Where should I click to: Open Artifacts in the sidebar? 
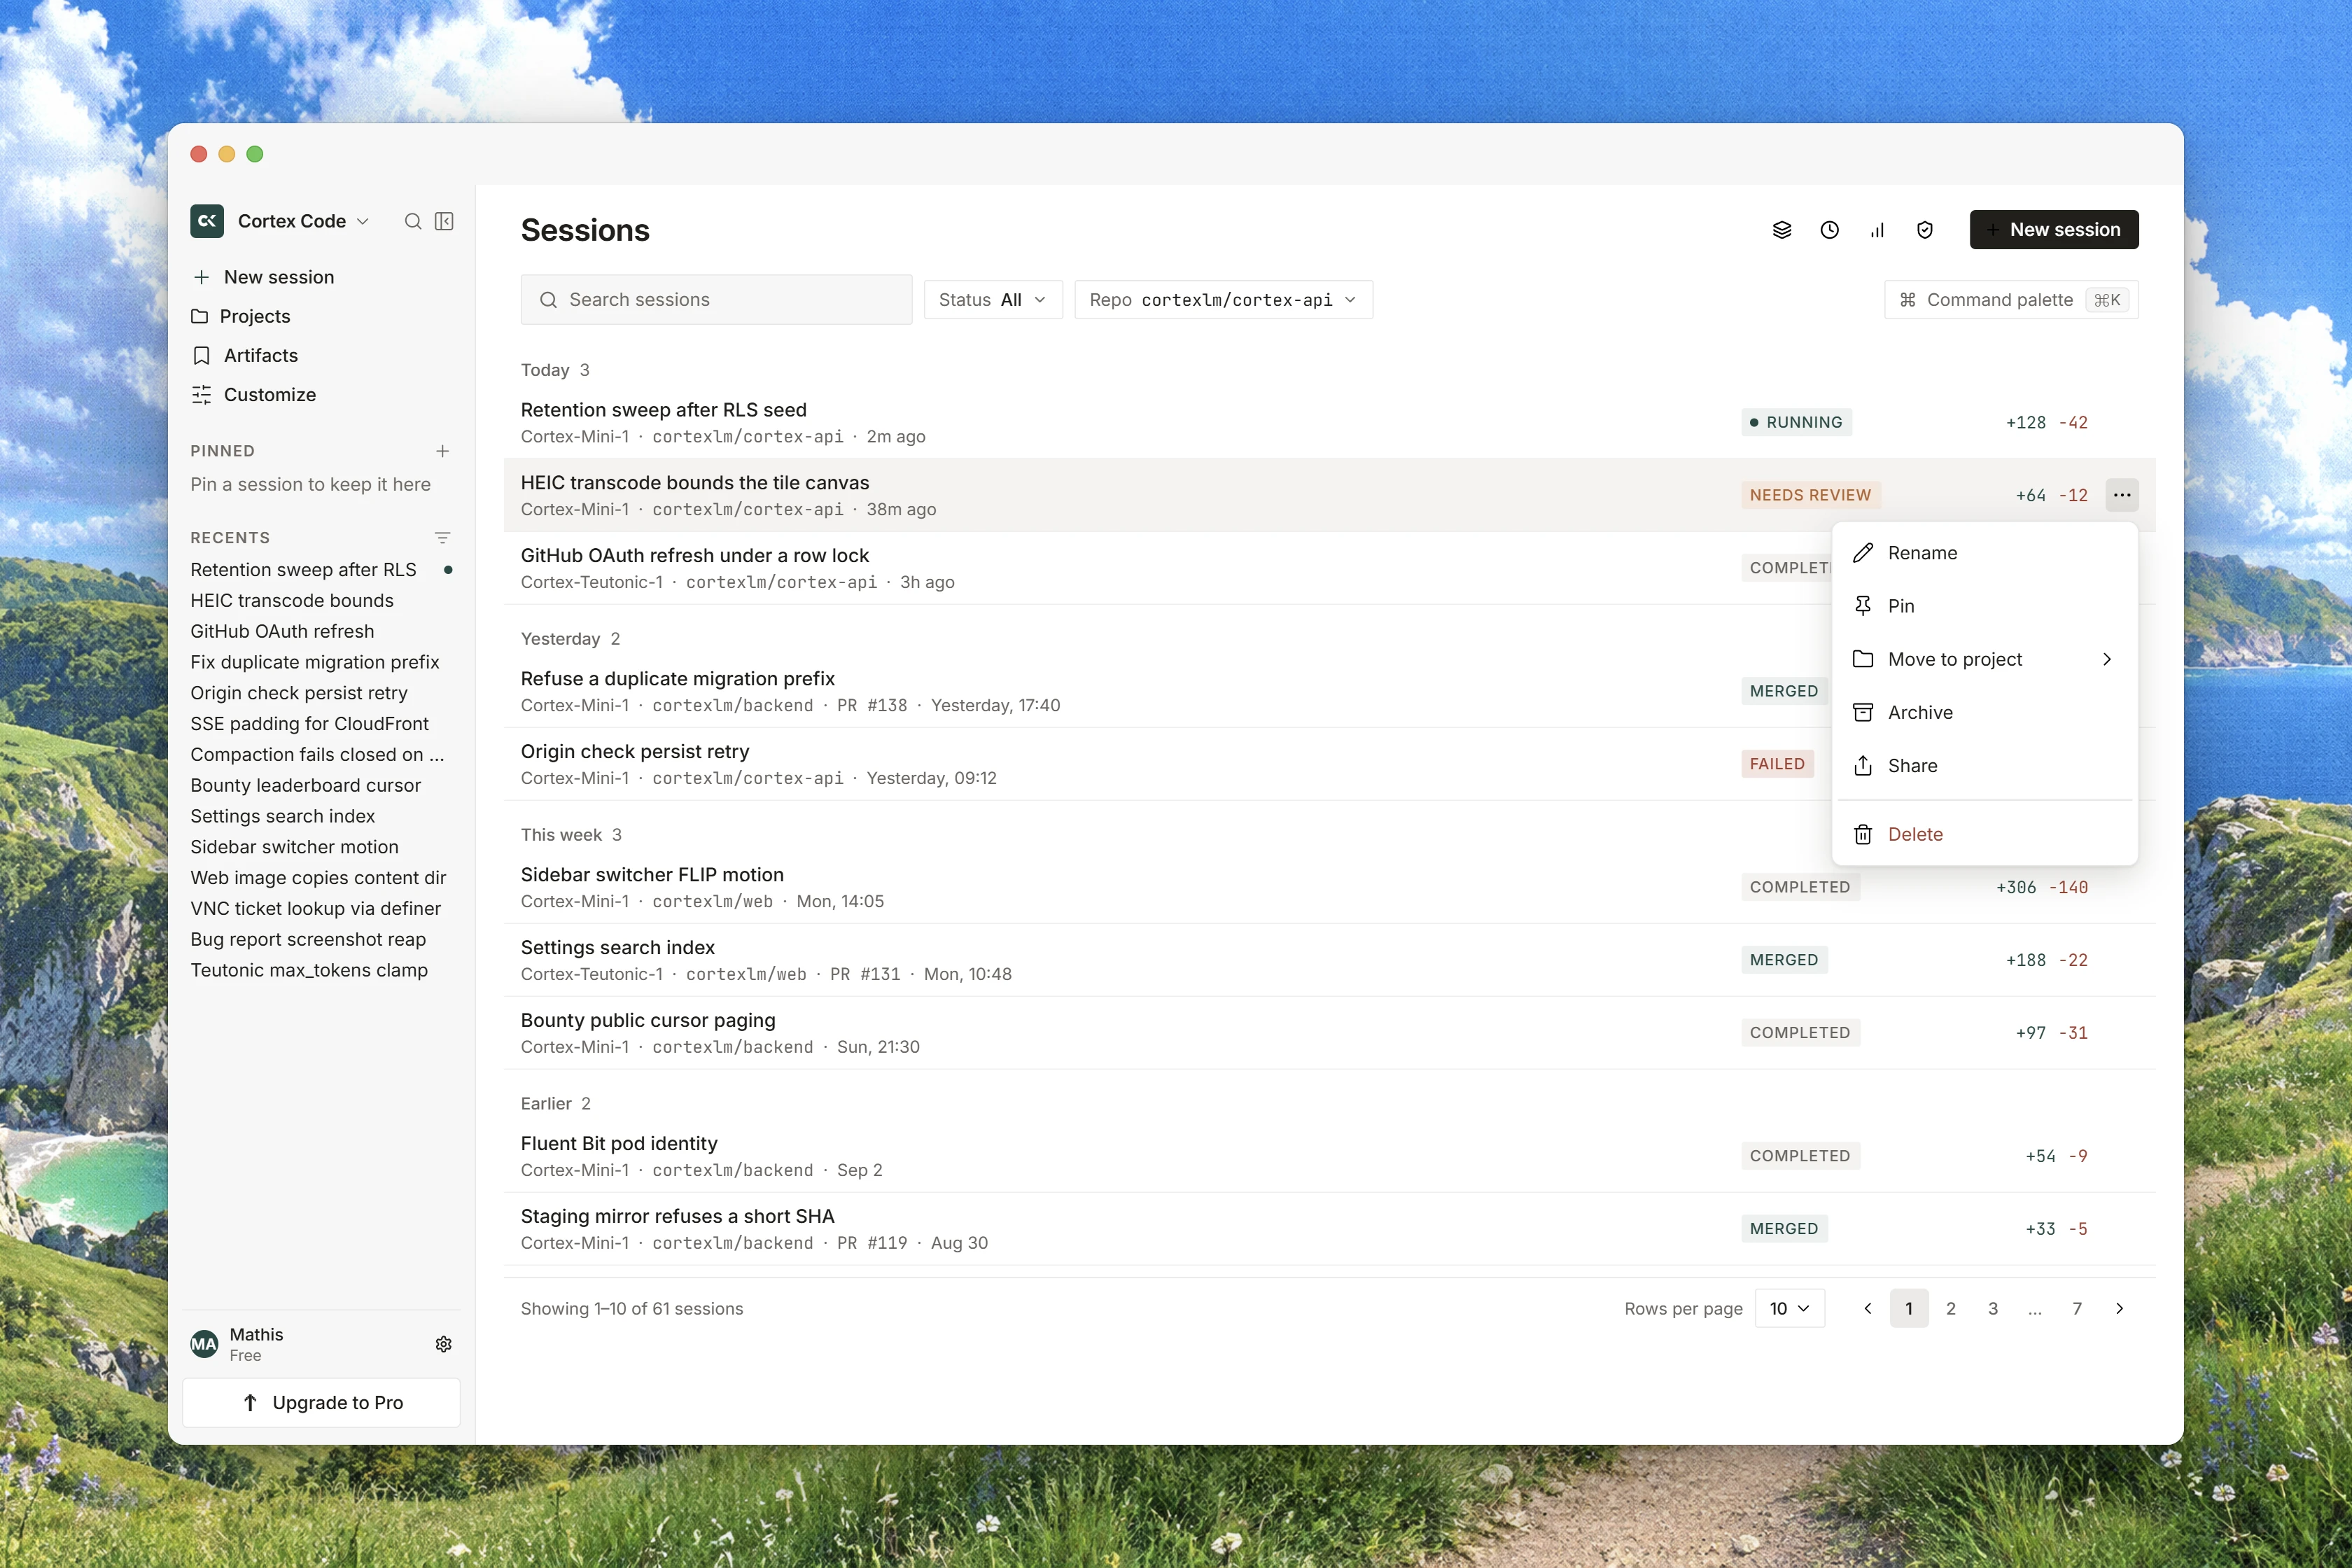point(320,355)
